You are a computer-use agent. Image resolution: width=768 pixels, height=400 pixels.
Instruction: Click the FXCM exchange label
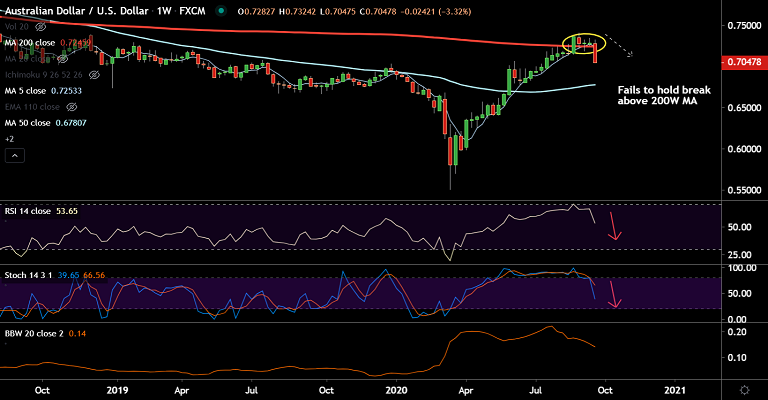click(192, 11)
